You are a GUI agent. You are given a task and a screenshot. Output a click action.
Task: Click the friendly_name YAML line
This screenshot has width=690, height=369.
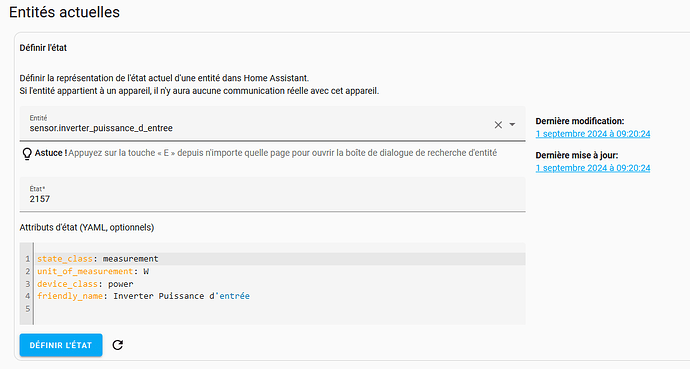click(143, 296)
